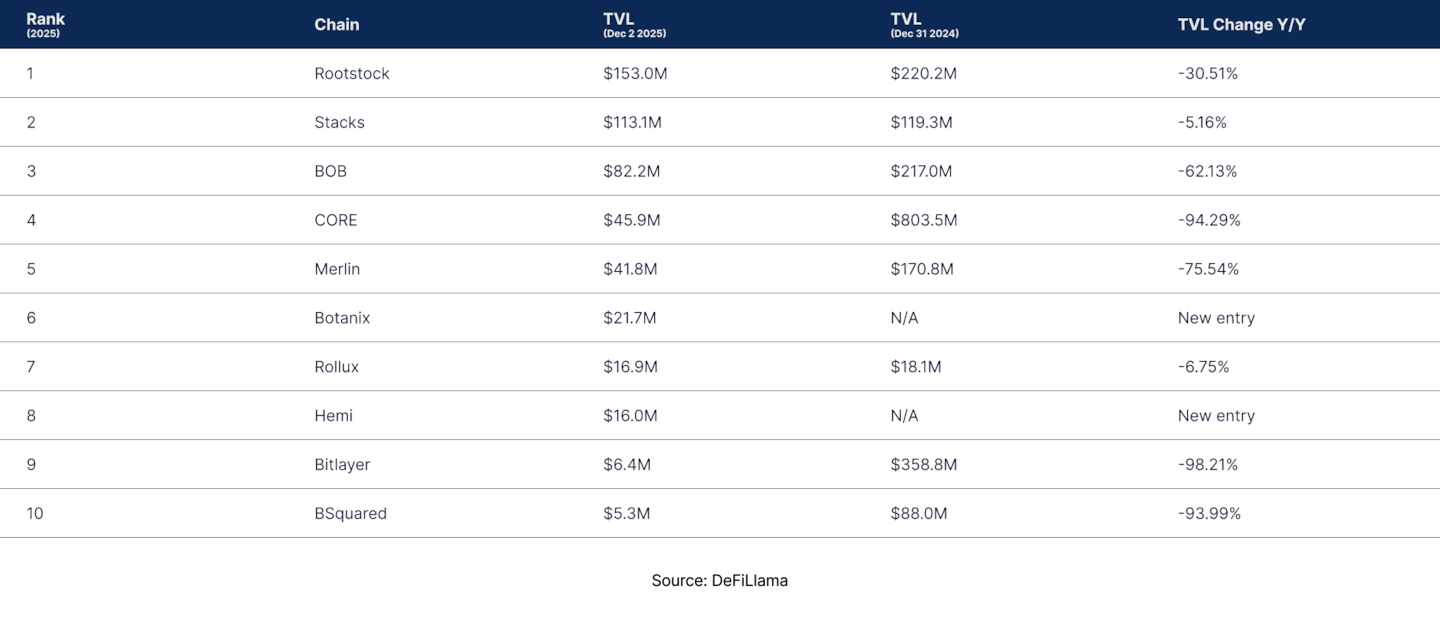This screenshot has height=623, width=1440.
Task: Select the Merlin chain name
Action: [x=337, y=270]
